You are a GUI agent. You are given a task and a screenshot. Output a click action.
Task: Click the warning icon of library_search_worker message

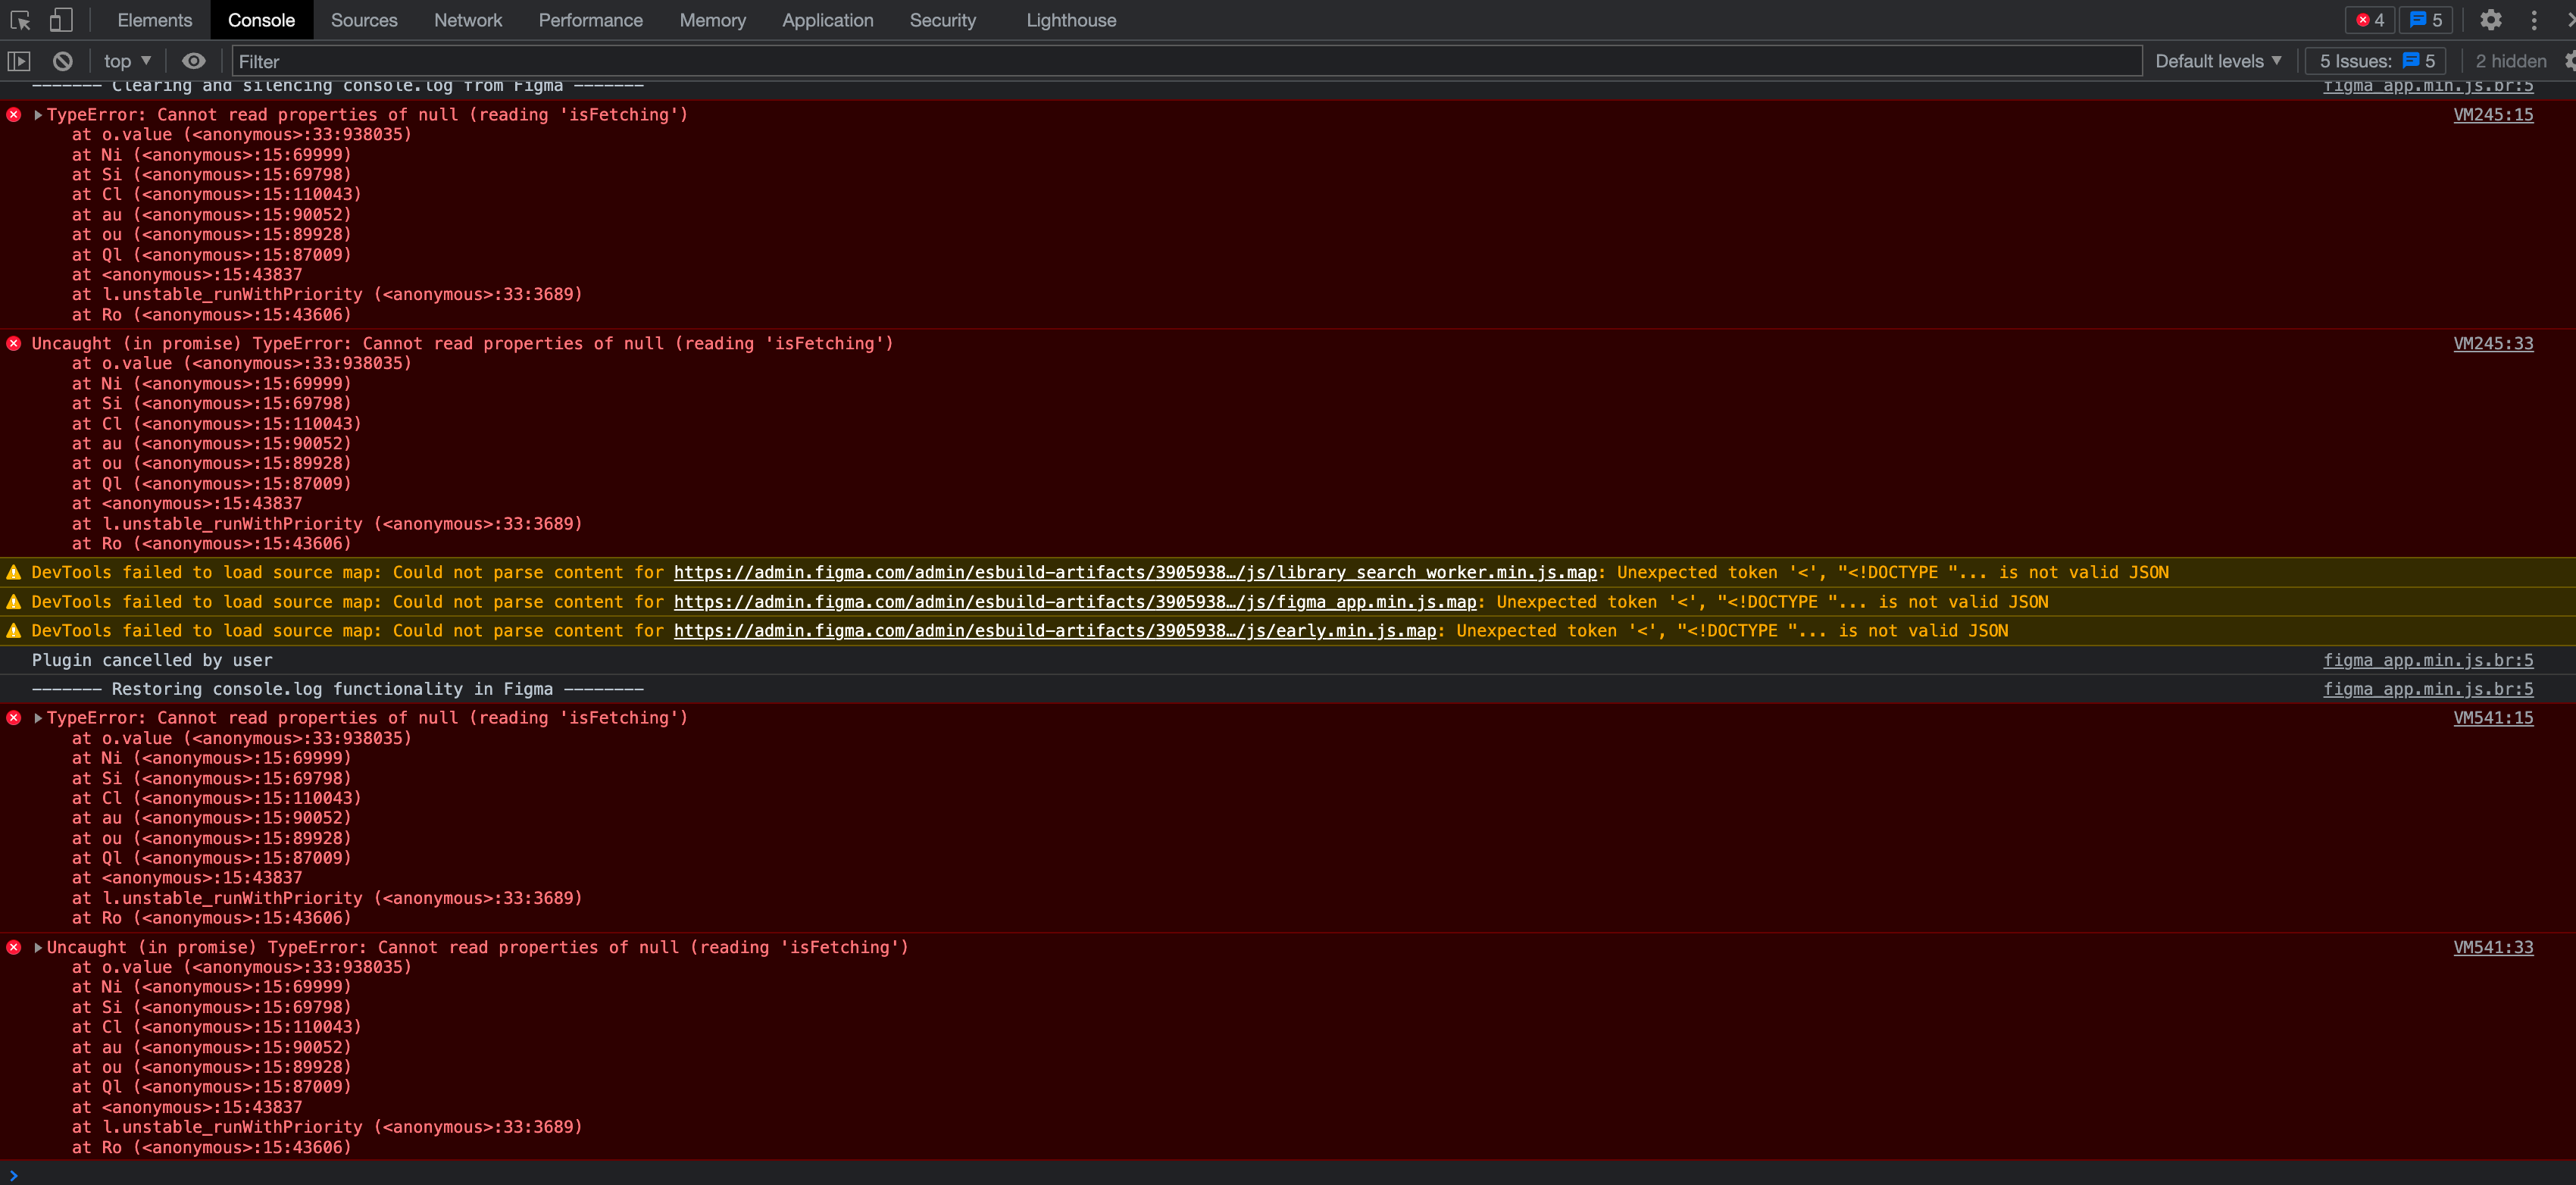point(14,572)
